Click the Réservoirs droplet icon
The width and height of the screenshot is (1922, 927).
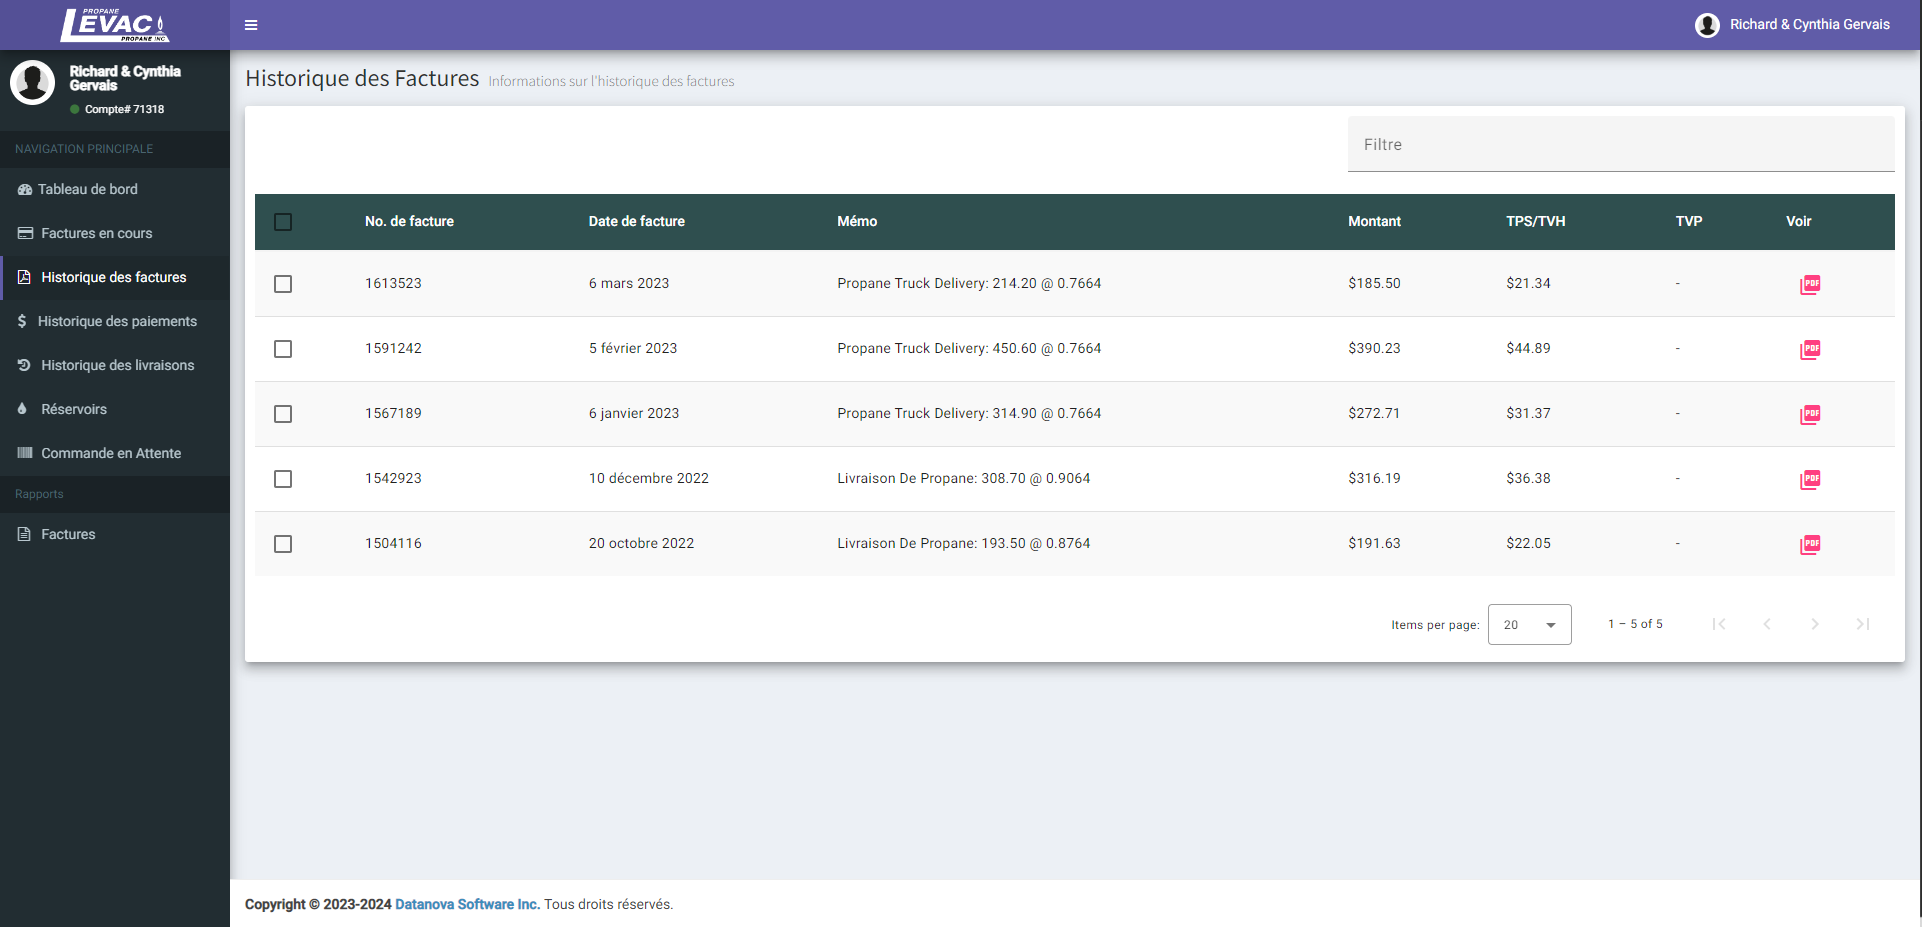click(22, 409)
